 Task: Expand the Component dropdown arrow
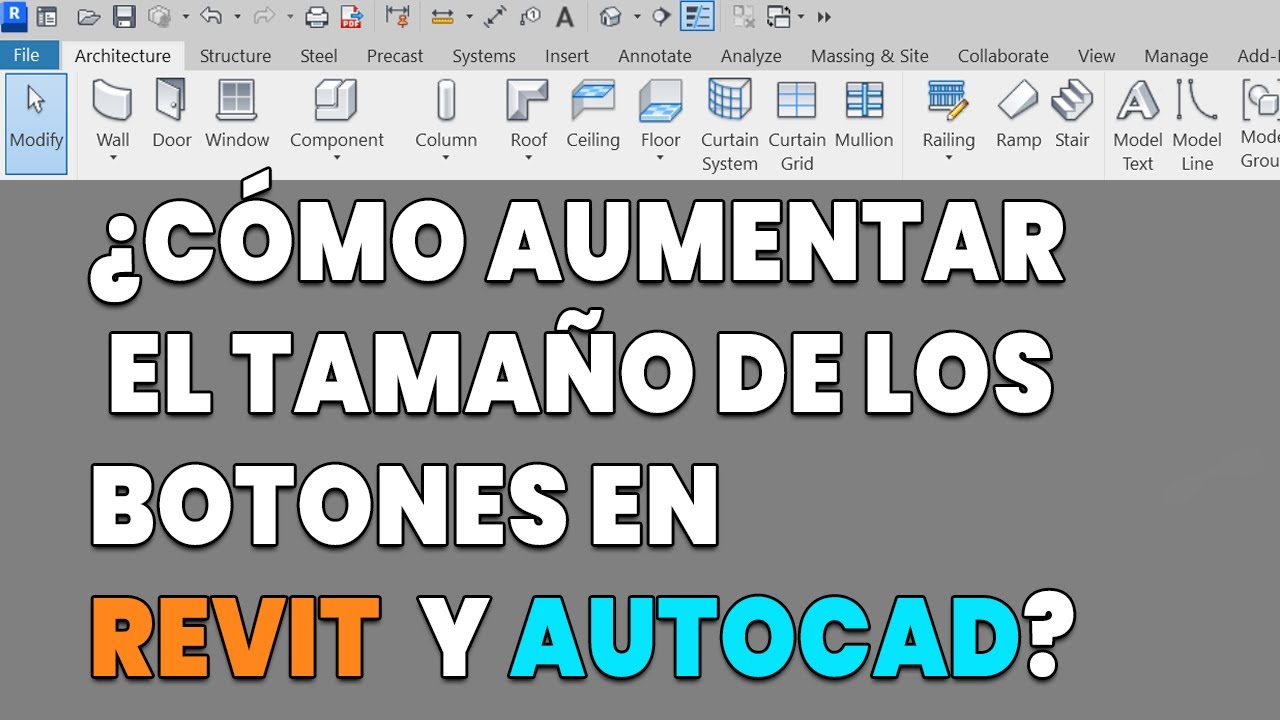pos(337,158)
